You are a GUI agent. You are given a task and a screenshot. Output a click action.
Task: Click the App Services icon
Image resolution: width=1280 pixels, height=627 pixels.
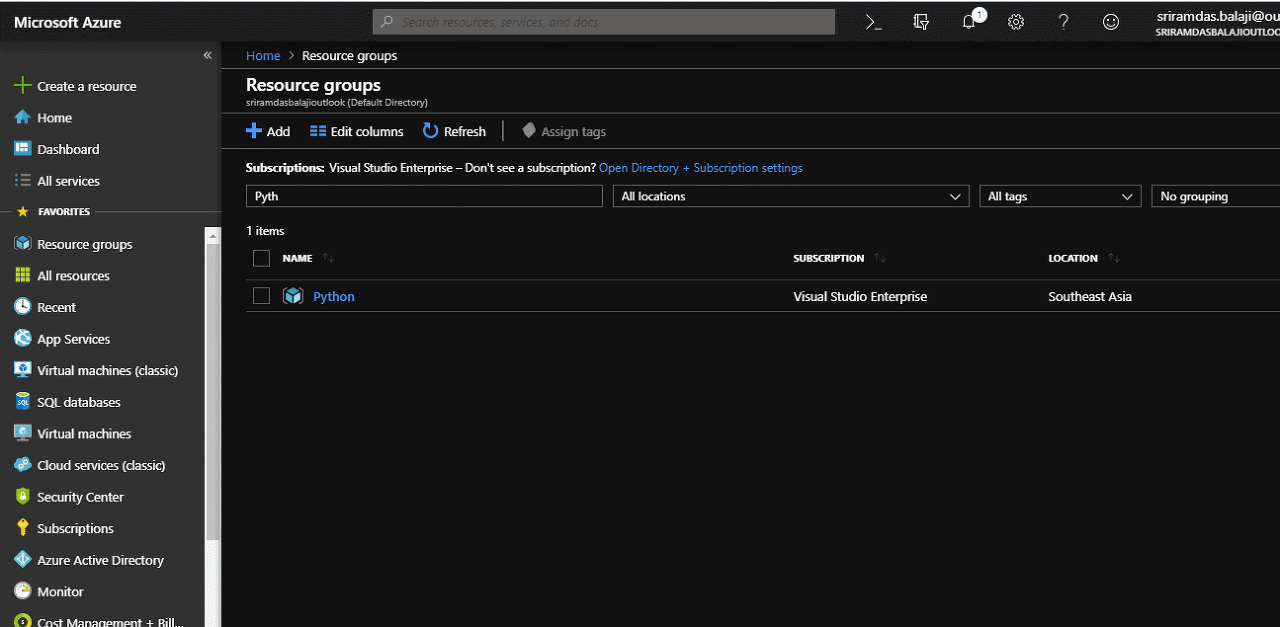click(22, 339)
